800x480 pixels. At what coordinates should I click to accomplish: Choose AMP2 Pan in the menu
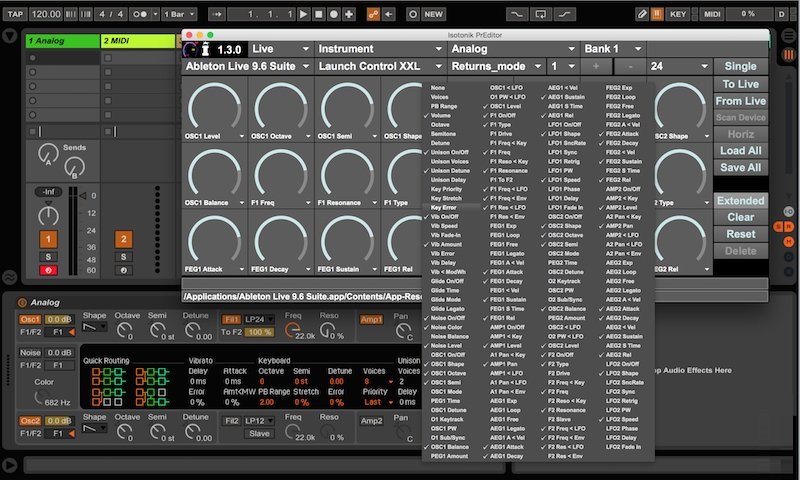click(x=619, y=226)
